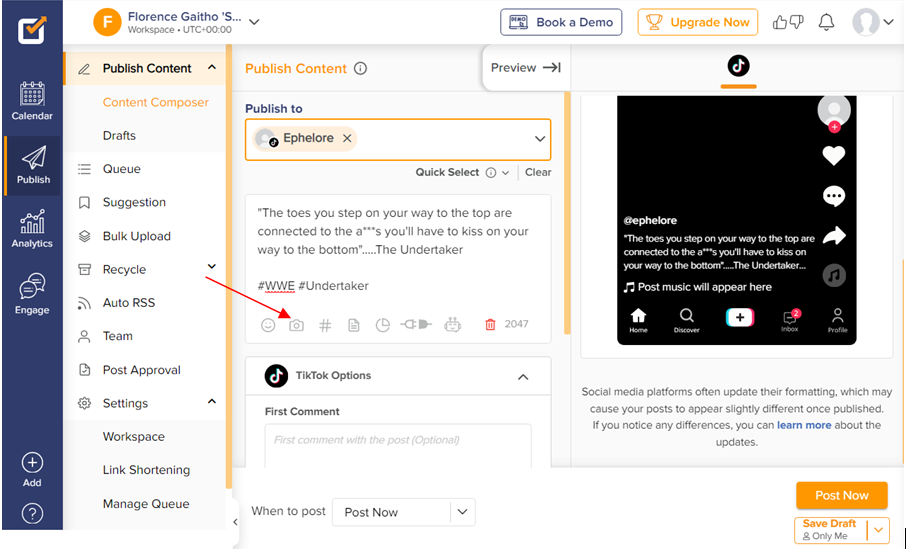Open Suggestion menu item
Image resolution: width=906 pixels, height=551 pixels.
pos(134,203)
